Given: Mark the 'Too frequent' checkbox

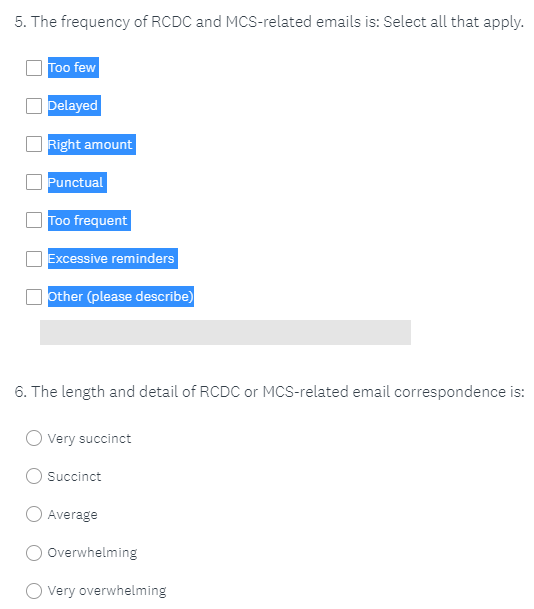Looking at the screenshot, I should click(x=34, y=220).
